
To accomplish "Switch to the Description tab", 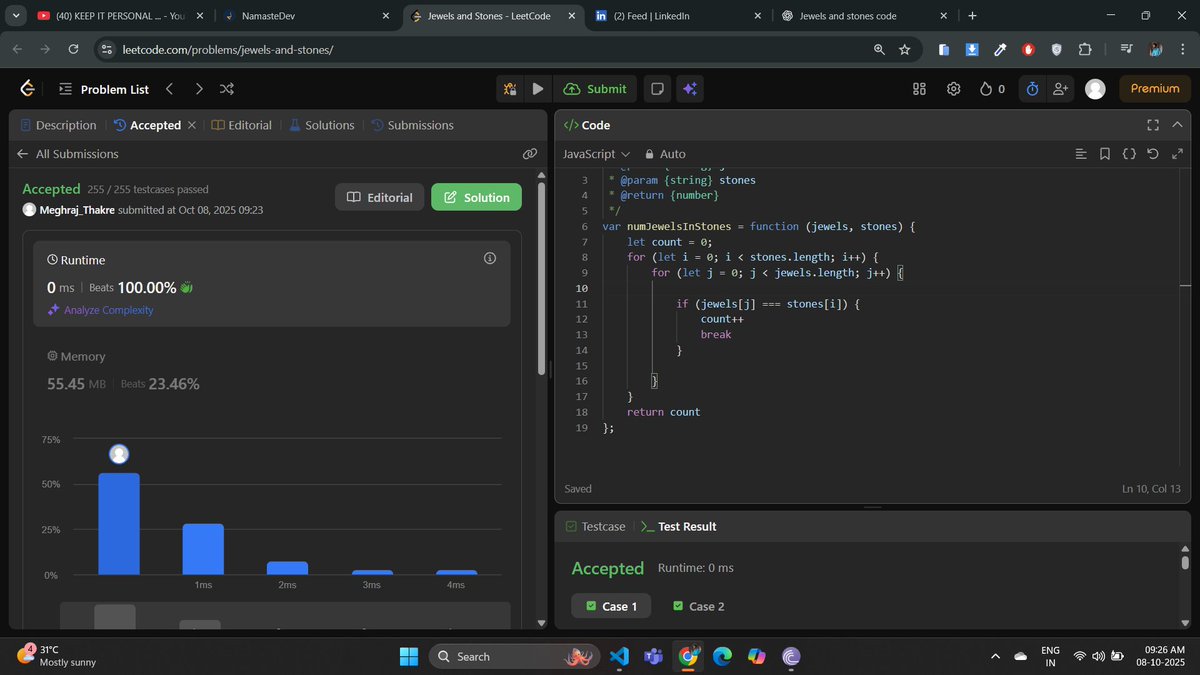I will click(x=58, y=125).
